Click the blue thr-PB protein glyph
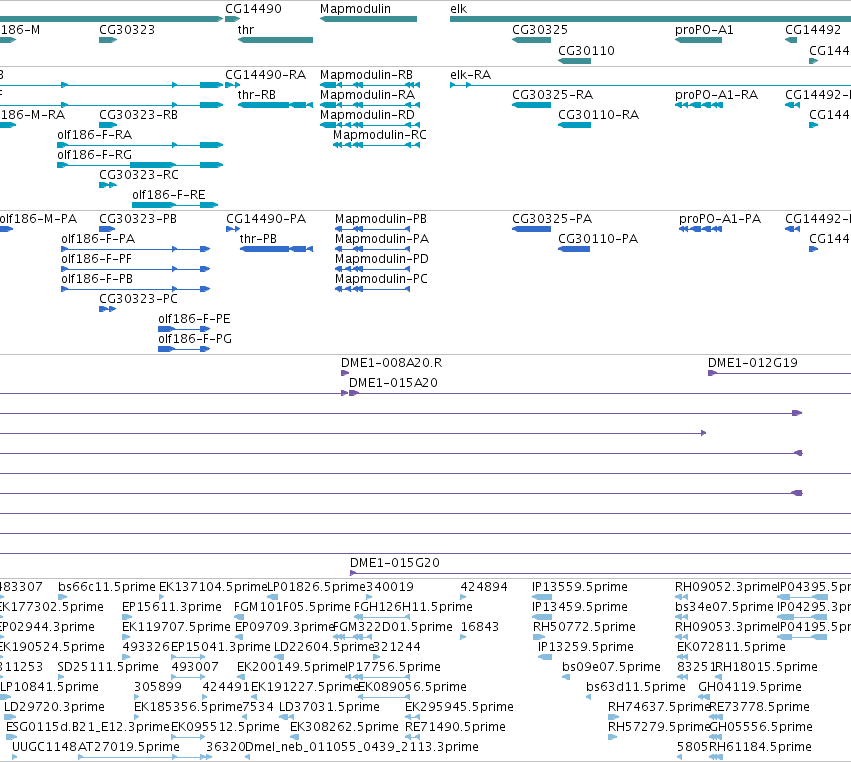The image size is (851, 762). 276,249
